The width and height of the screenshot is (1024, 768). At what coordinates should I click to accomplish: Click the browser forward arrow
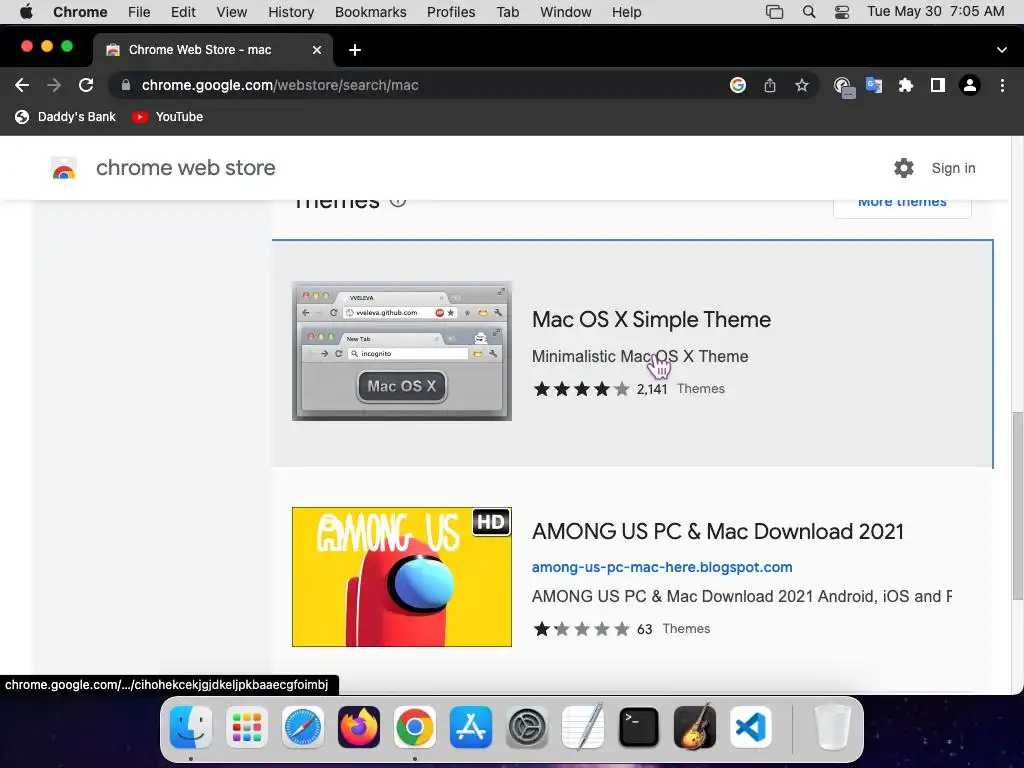click(x=54, y=85)
